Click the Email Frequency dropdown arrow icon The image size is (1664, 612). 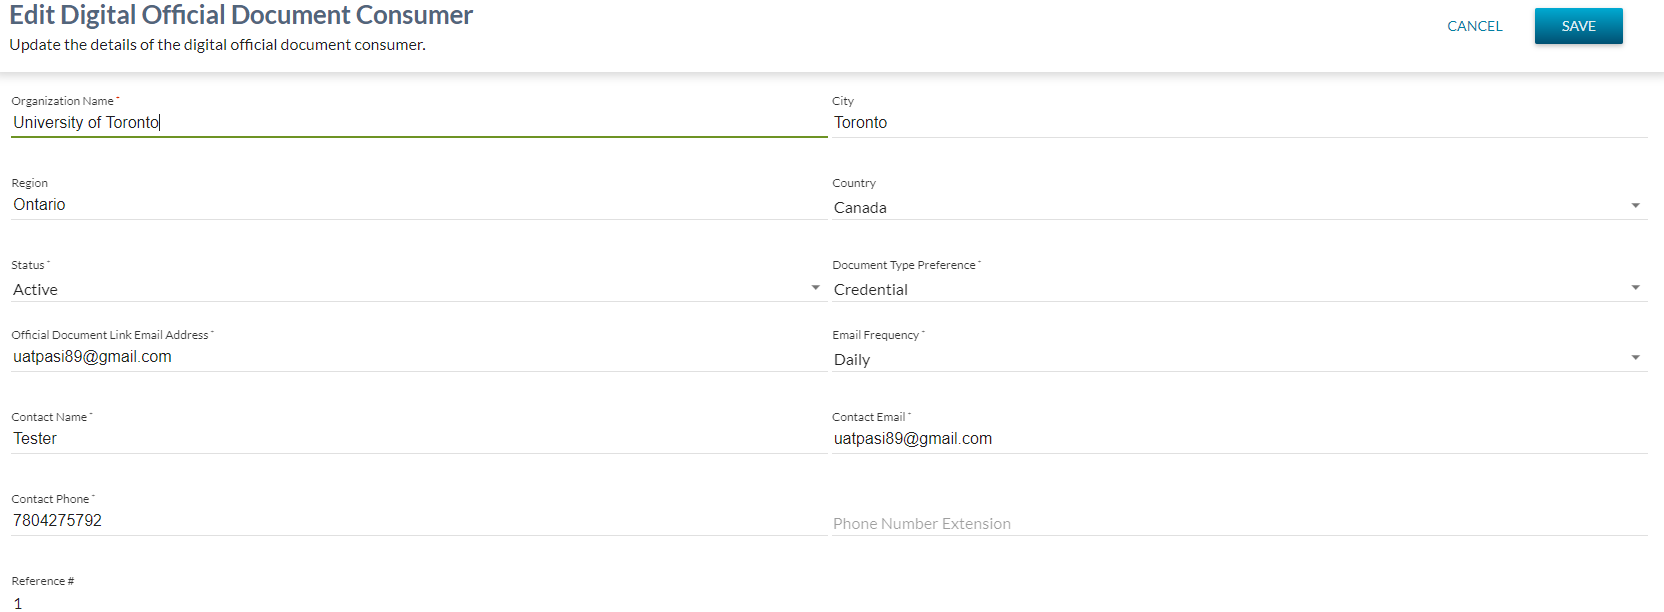click(1635, 358)
